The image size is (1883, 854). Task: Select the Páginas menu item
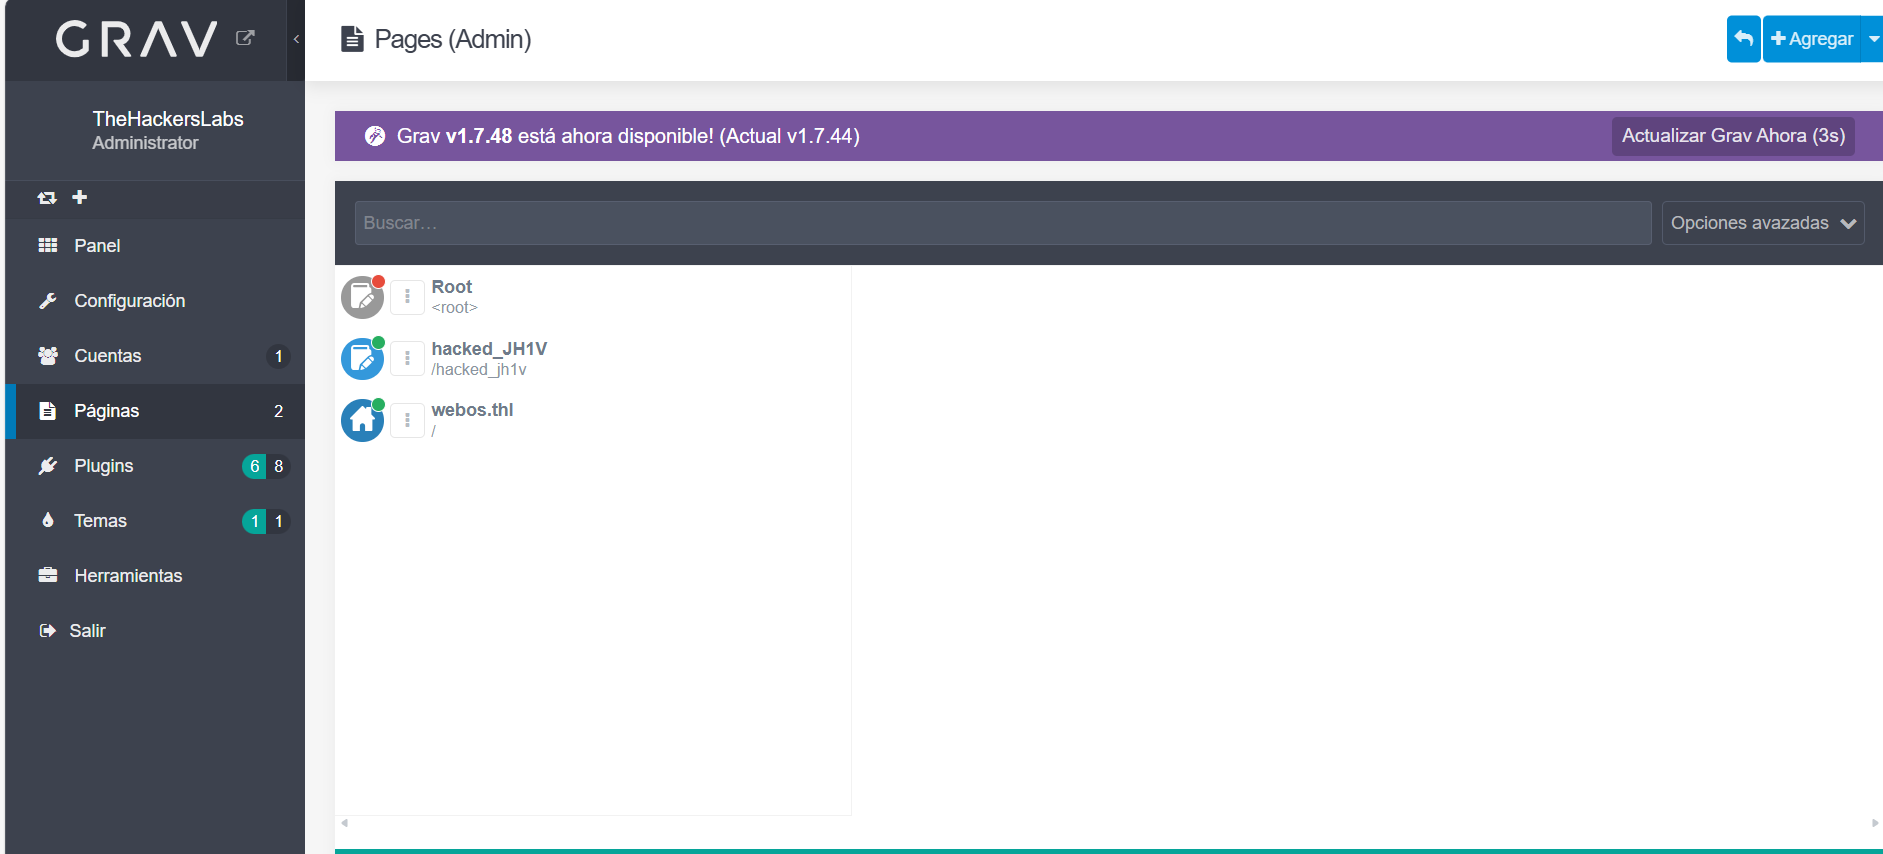(x=155, y=411)
